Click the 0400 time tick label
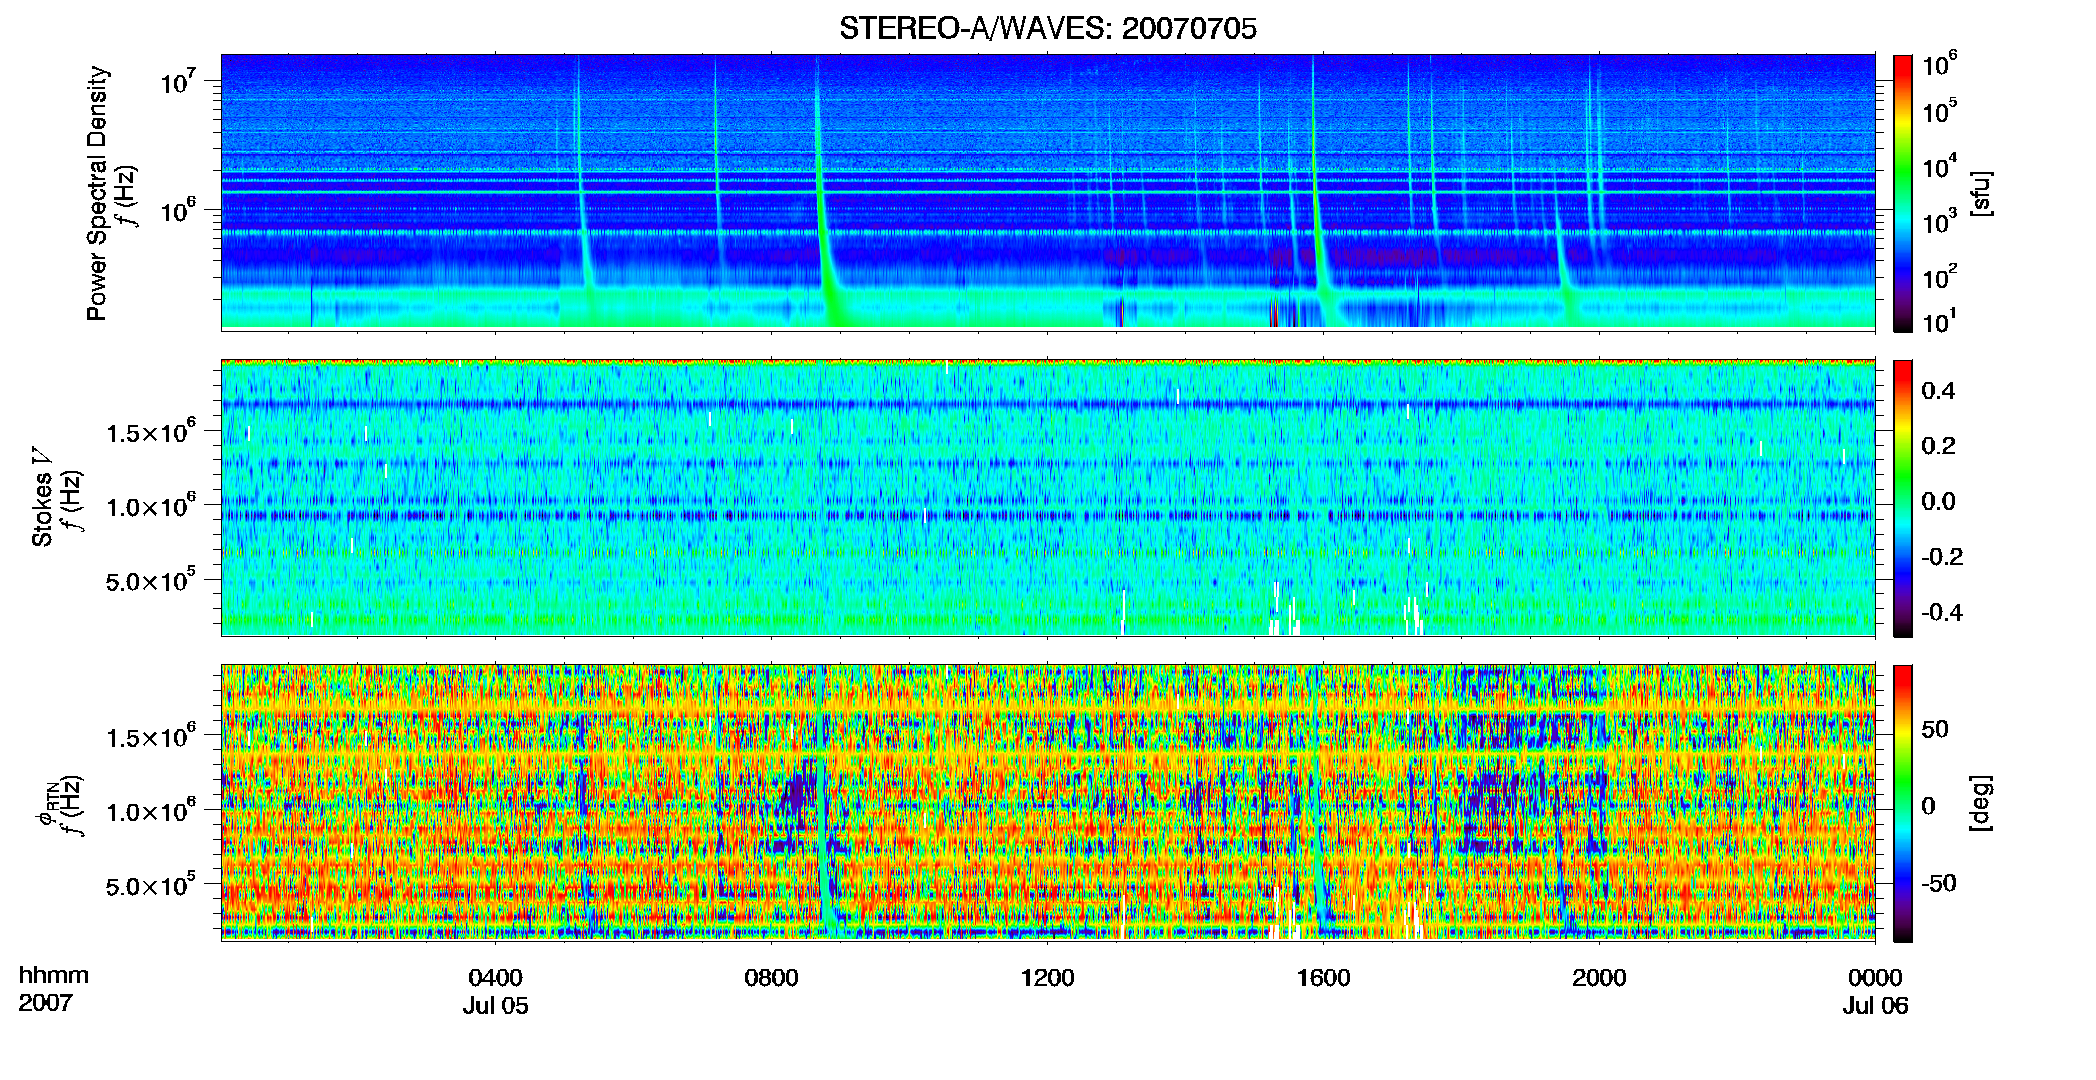 (x=495, y=977)
